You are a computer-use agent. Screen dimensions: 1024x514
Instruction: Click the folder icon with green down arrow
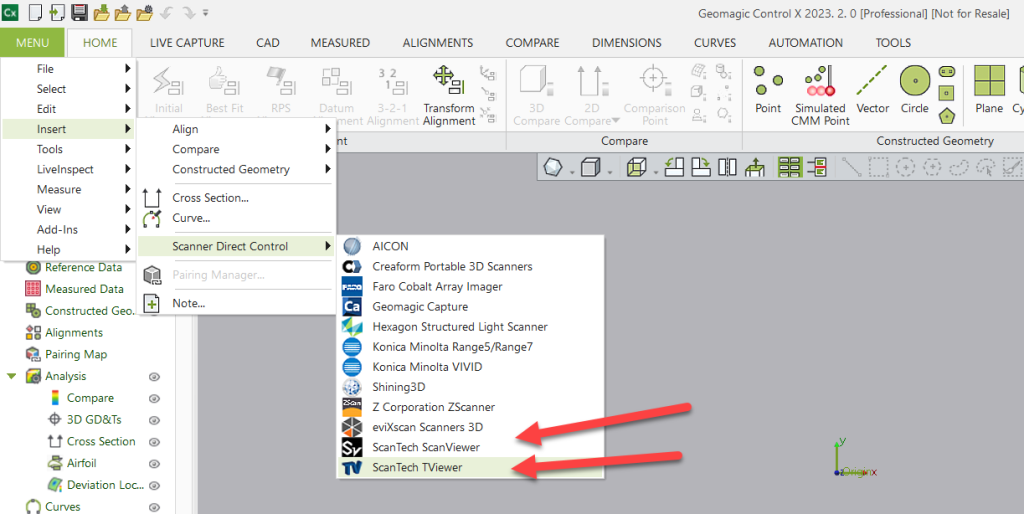(101, 12)
